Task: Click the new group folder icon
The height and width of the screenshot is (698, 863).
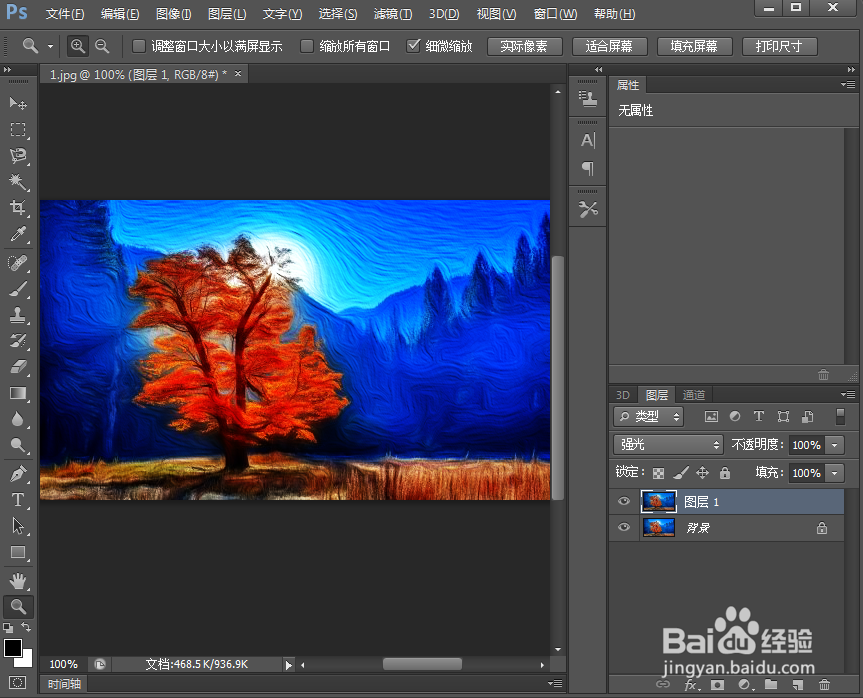Action: coord(771,684)
